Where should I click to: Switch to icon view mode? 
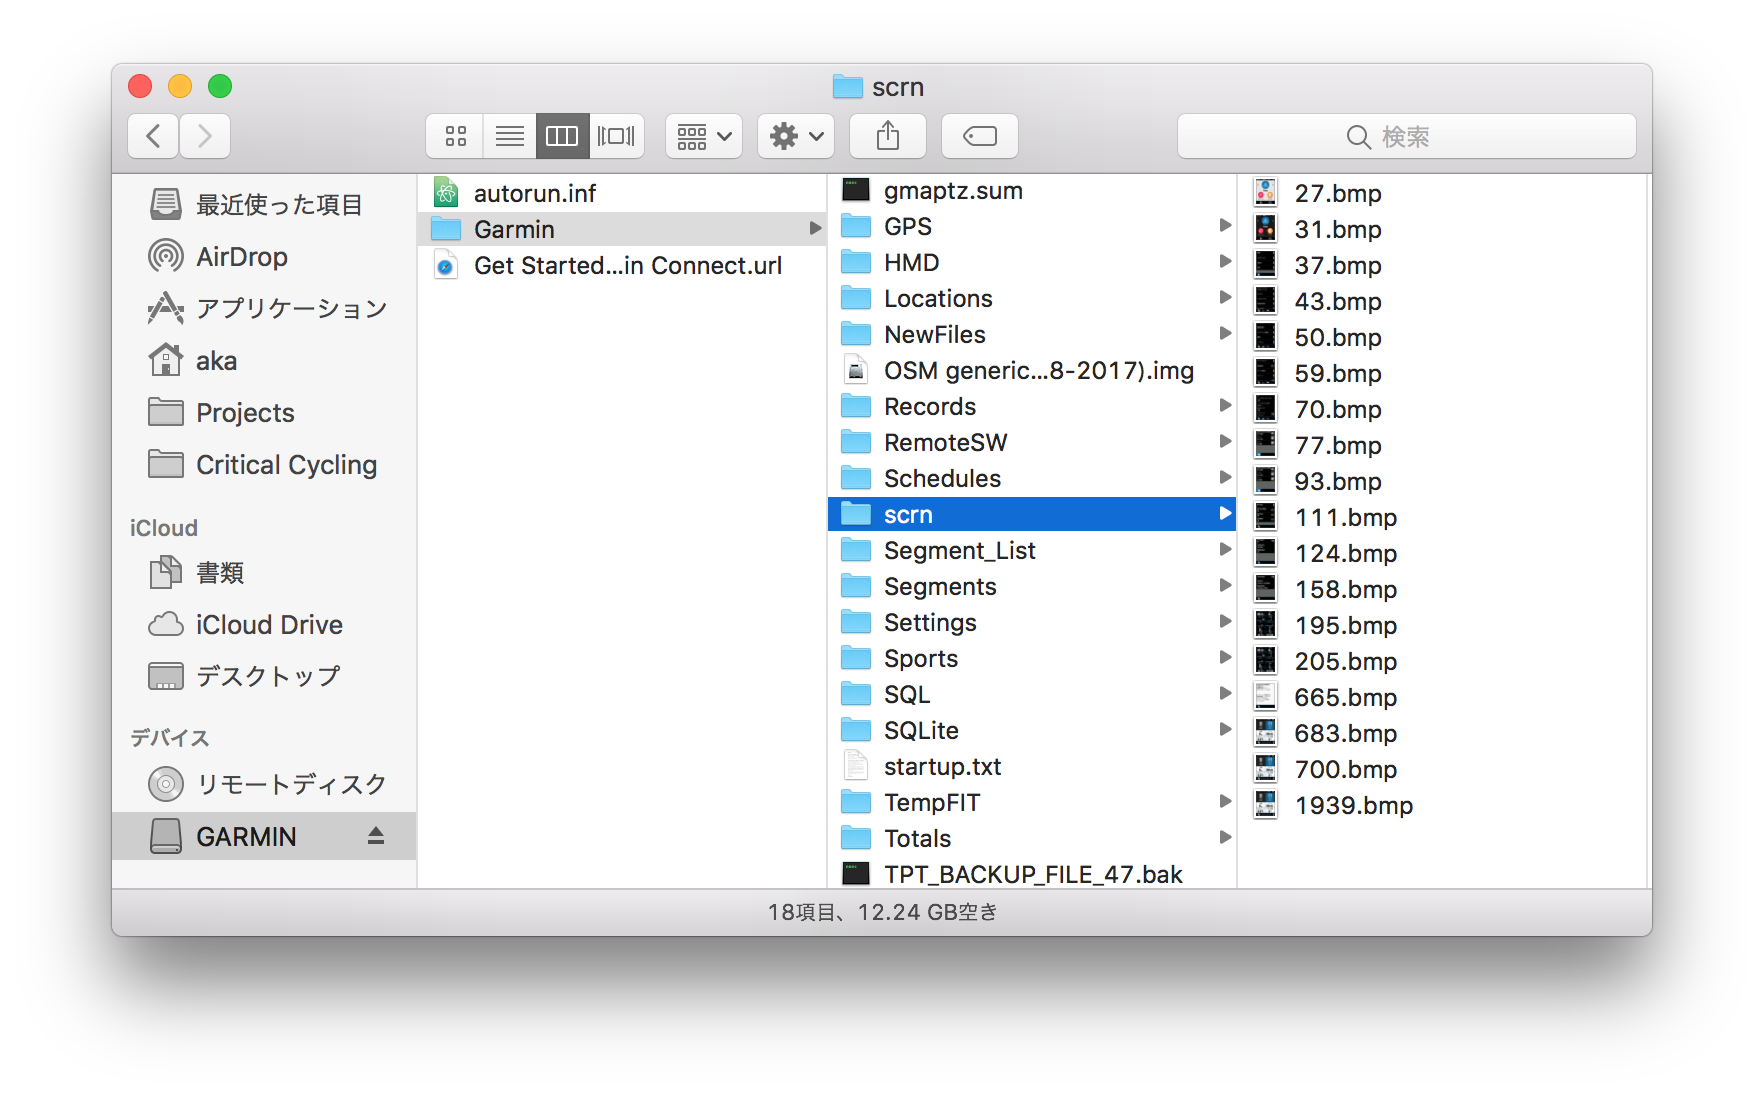click(x=456, y=136)
